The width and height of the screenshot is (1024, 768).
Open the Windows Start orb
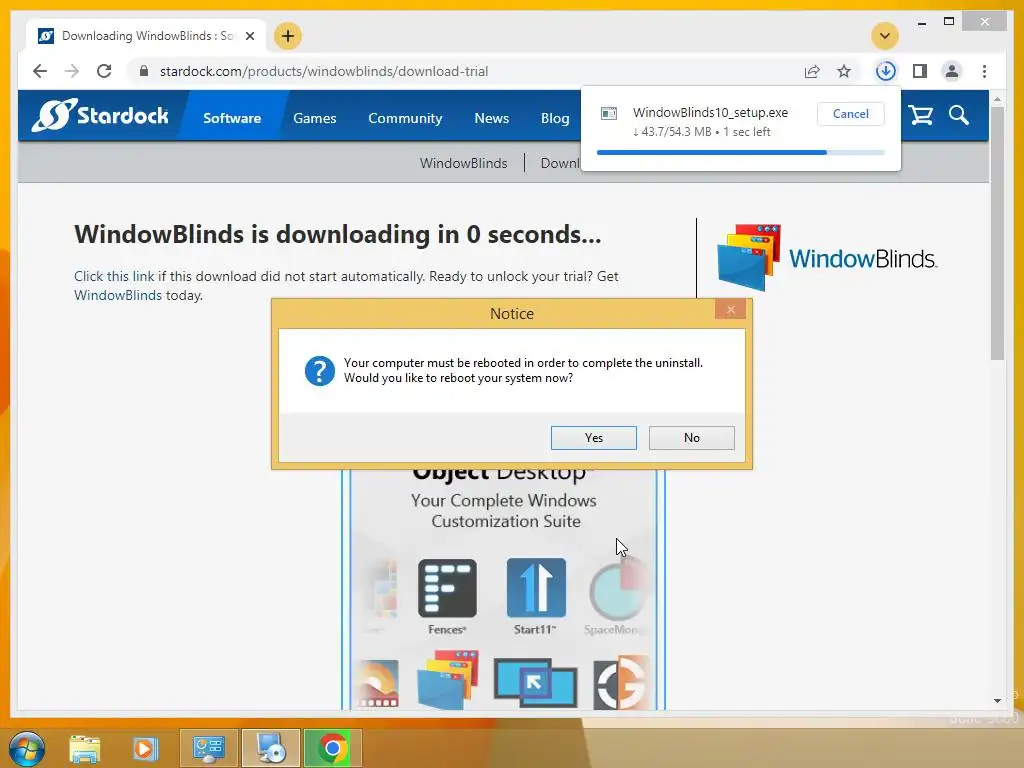pyautogui.click(x=27, y=748)
